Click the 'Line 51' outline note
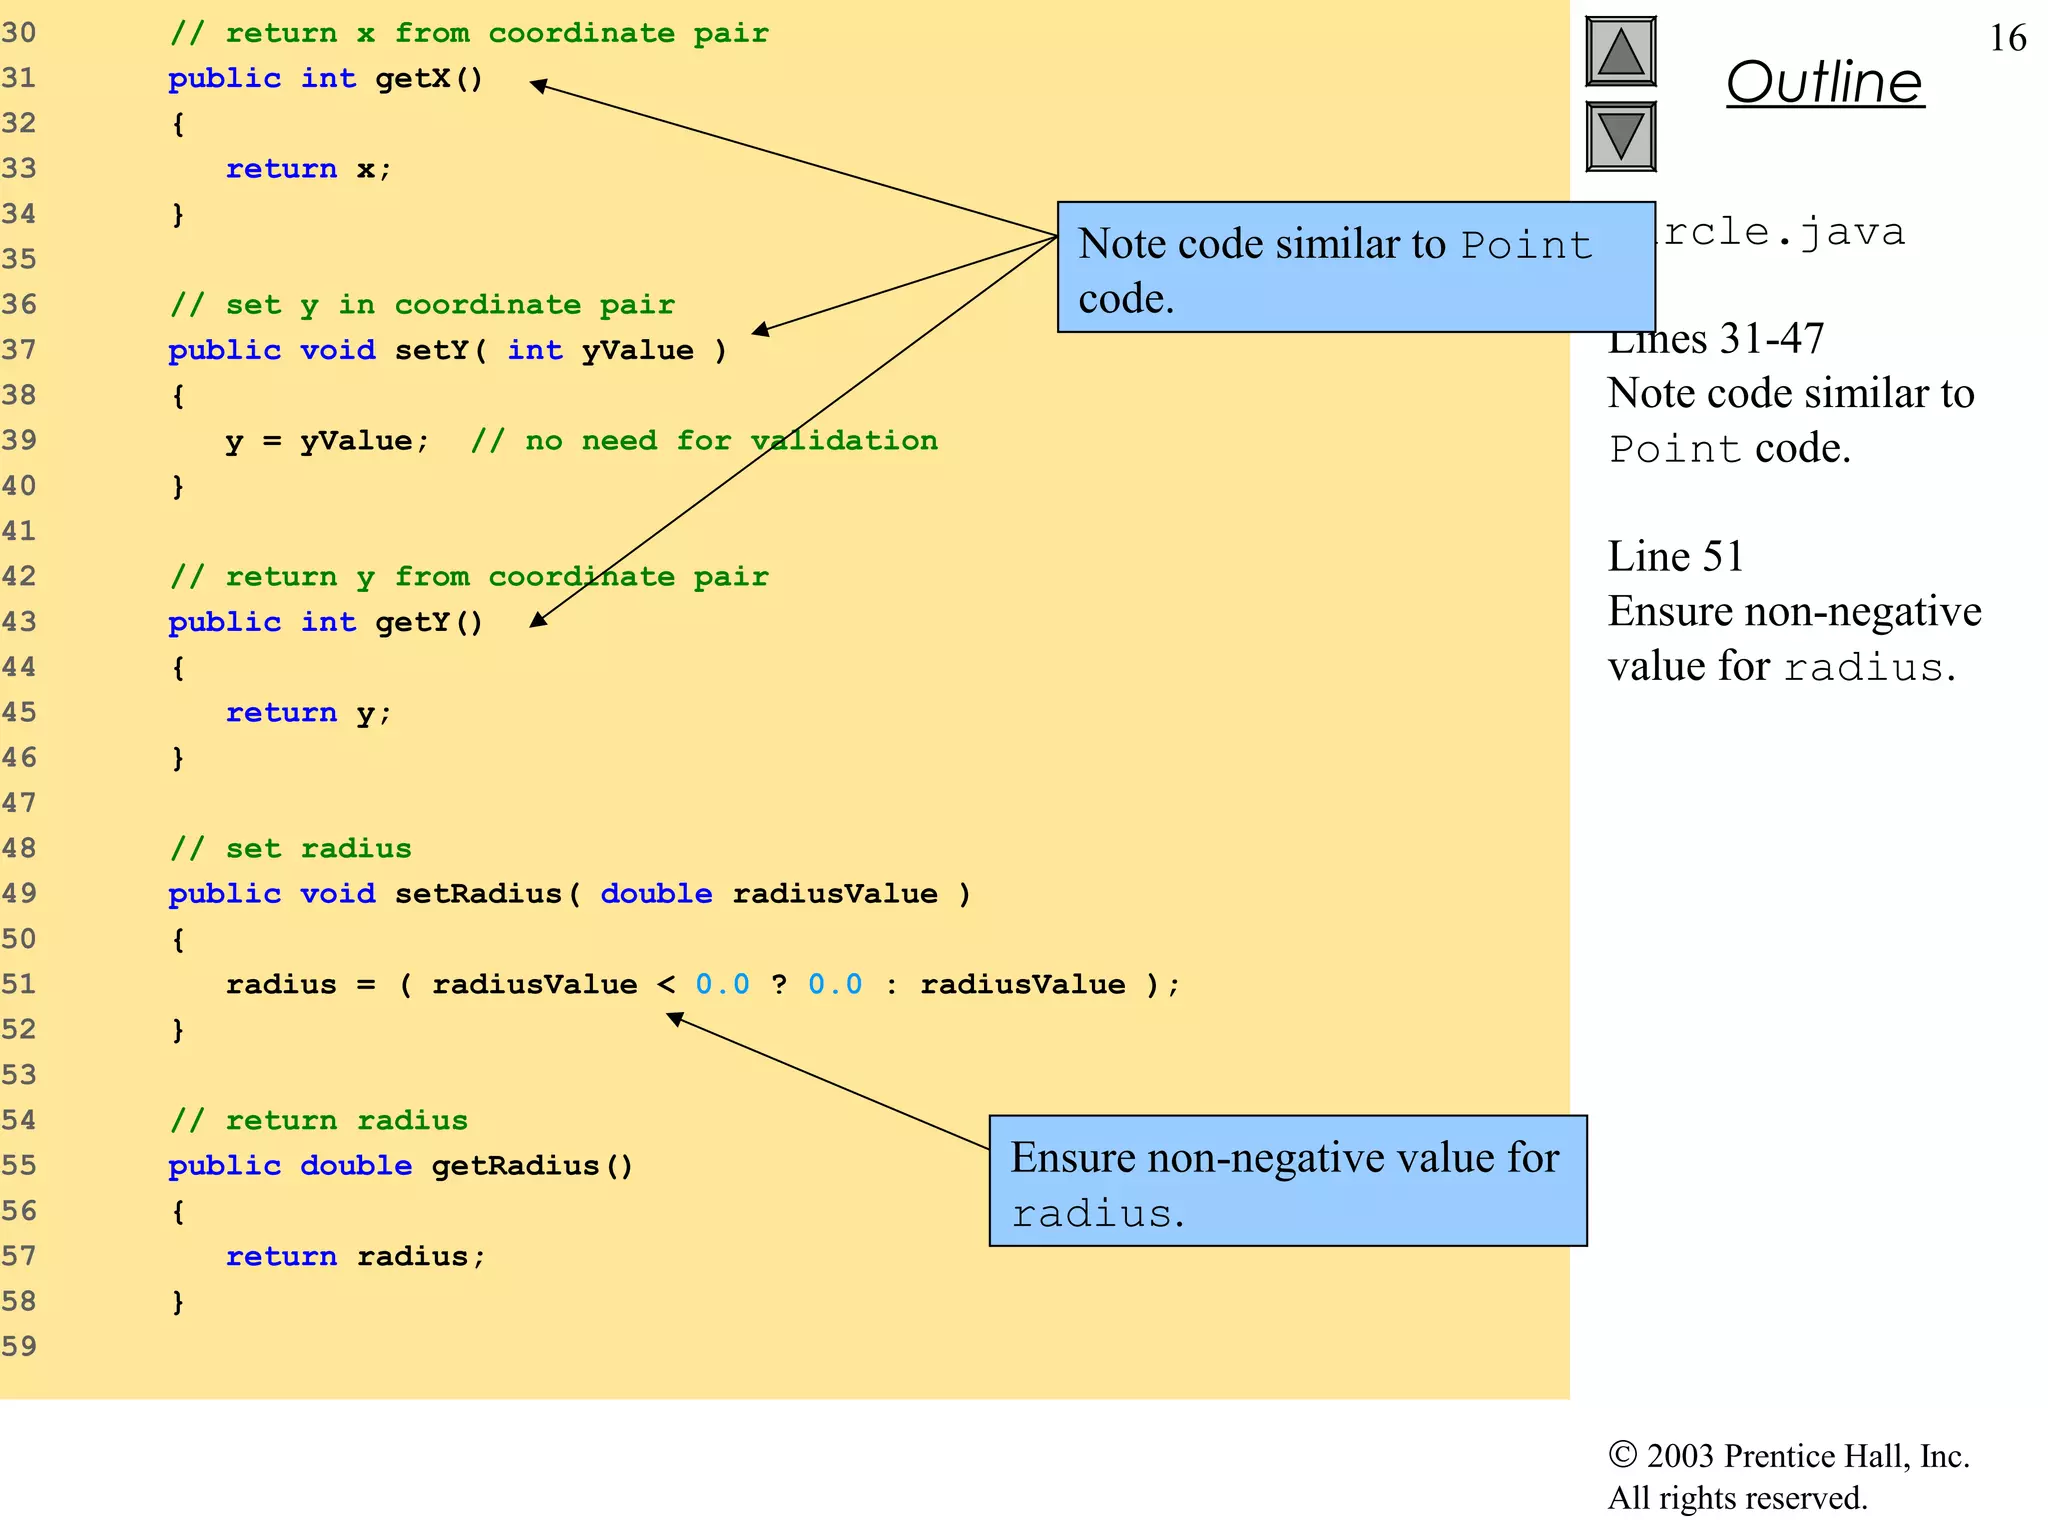This screenshot has width=2048, height=1536. 1675,556
